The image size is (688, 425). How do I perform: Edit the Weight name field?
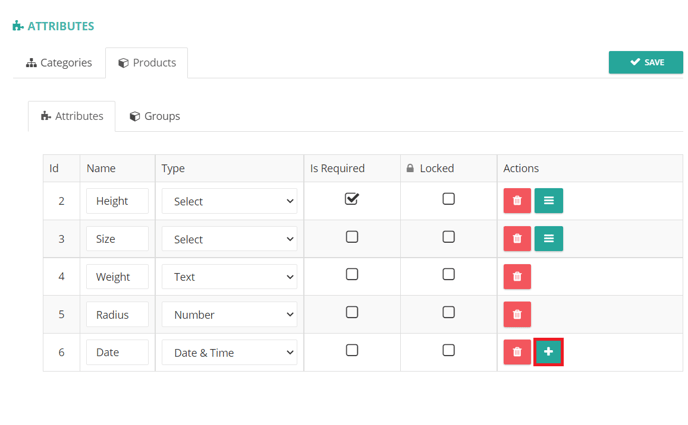[x=117, y=277]
